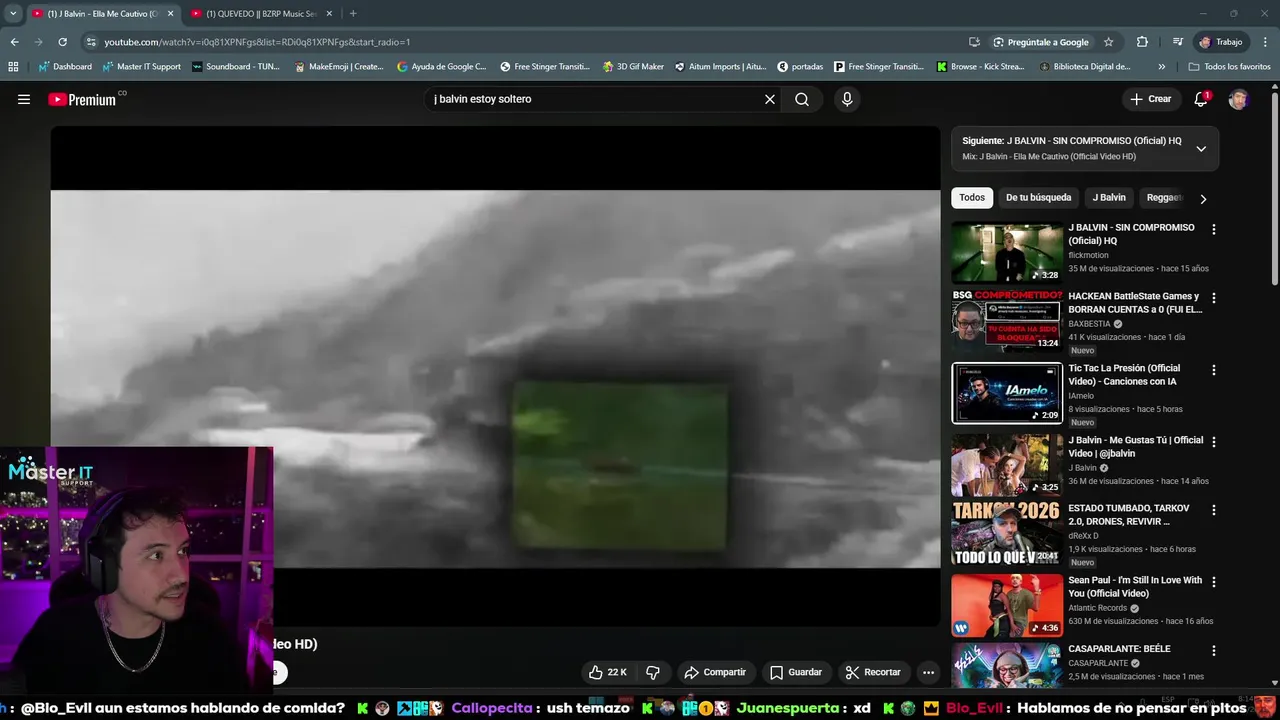
Task: Close the QUEVEDO BZRP tab
Action: 329,14
